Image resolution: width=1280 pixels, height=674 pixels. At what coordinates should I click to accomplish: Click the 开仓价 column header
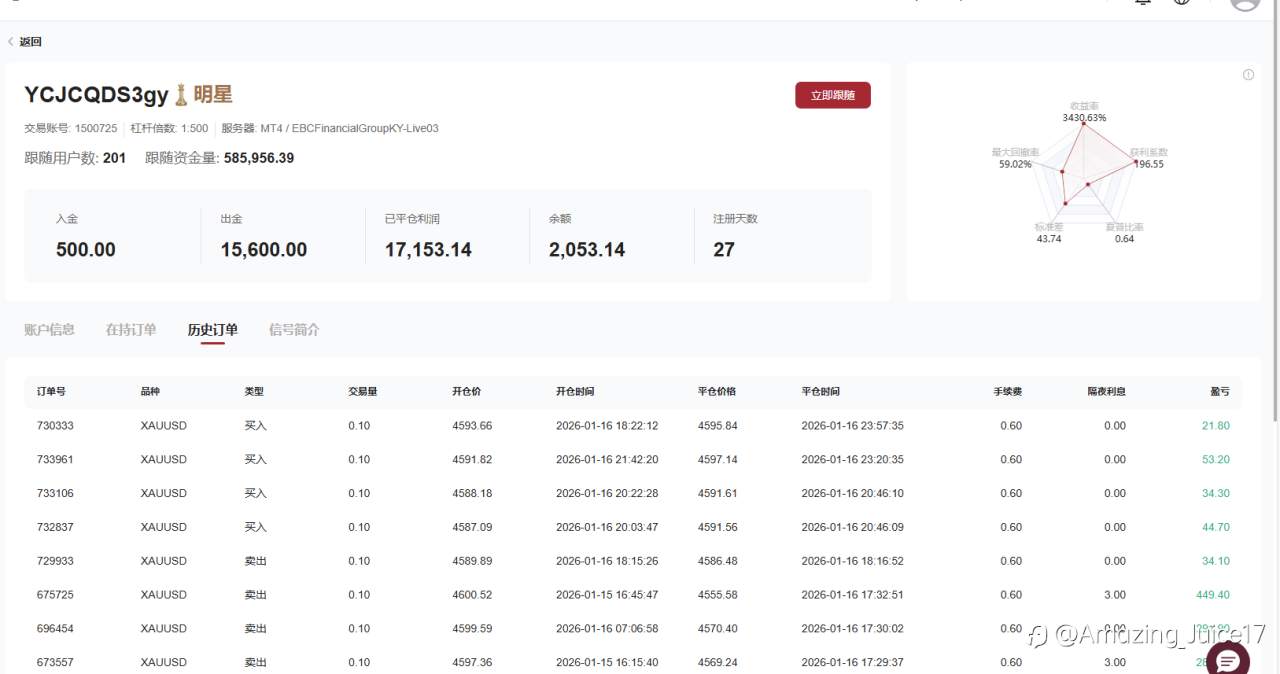(466, 391)
